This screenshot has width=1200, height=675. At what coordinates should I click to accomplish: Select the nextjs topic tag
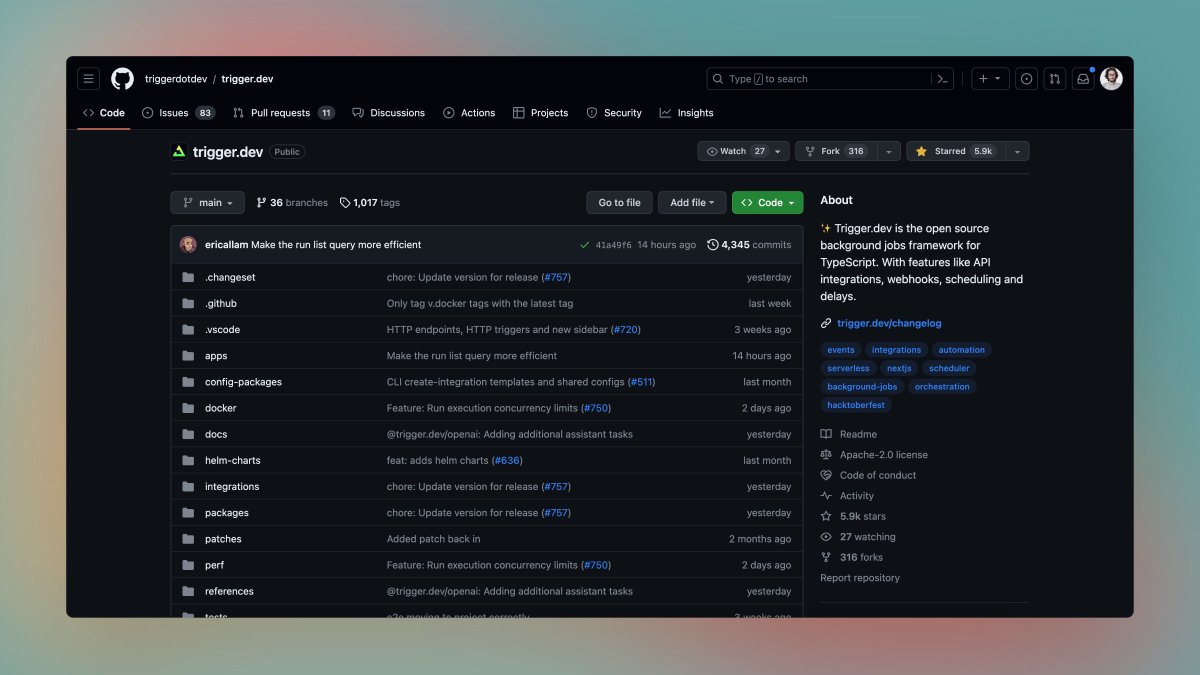[x=899, y=368]
